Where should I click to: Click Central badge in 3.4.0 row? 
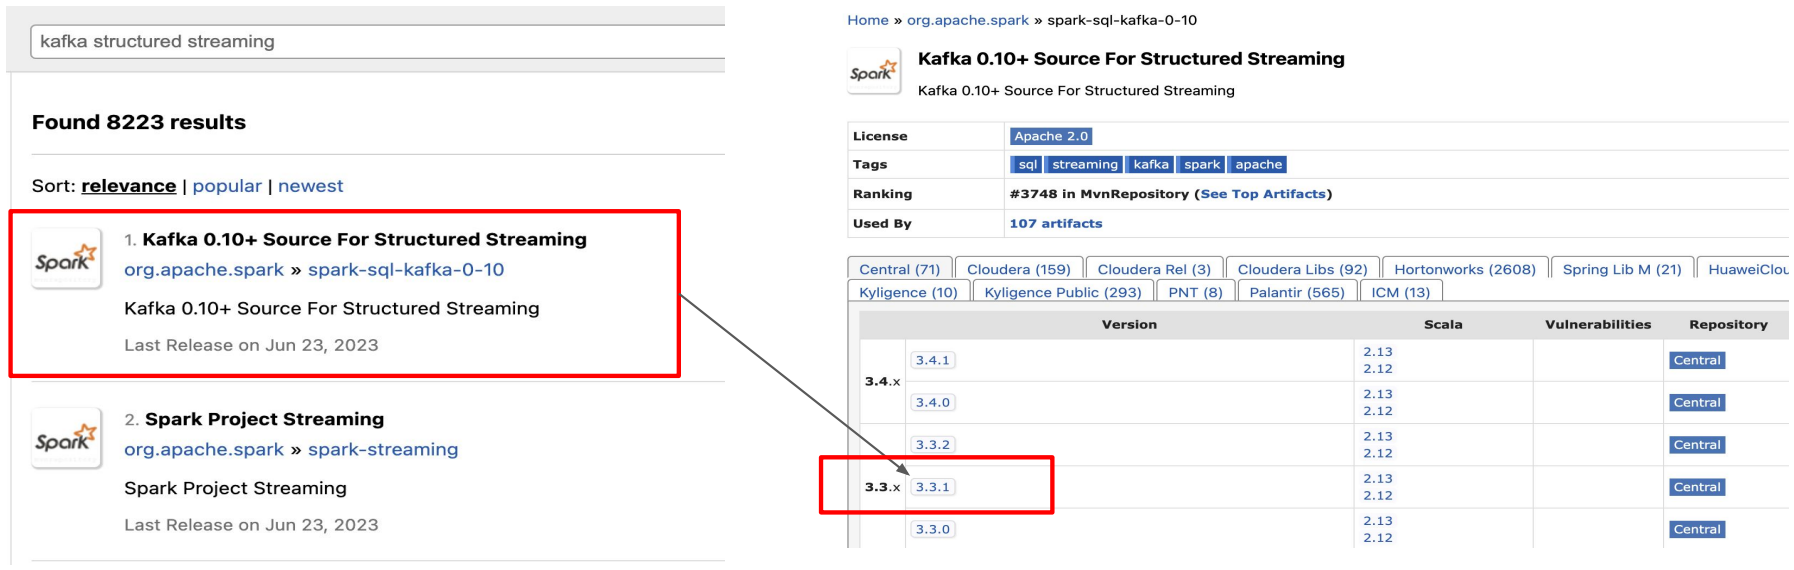1697,403
